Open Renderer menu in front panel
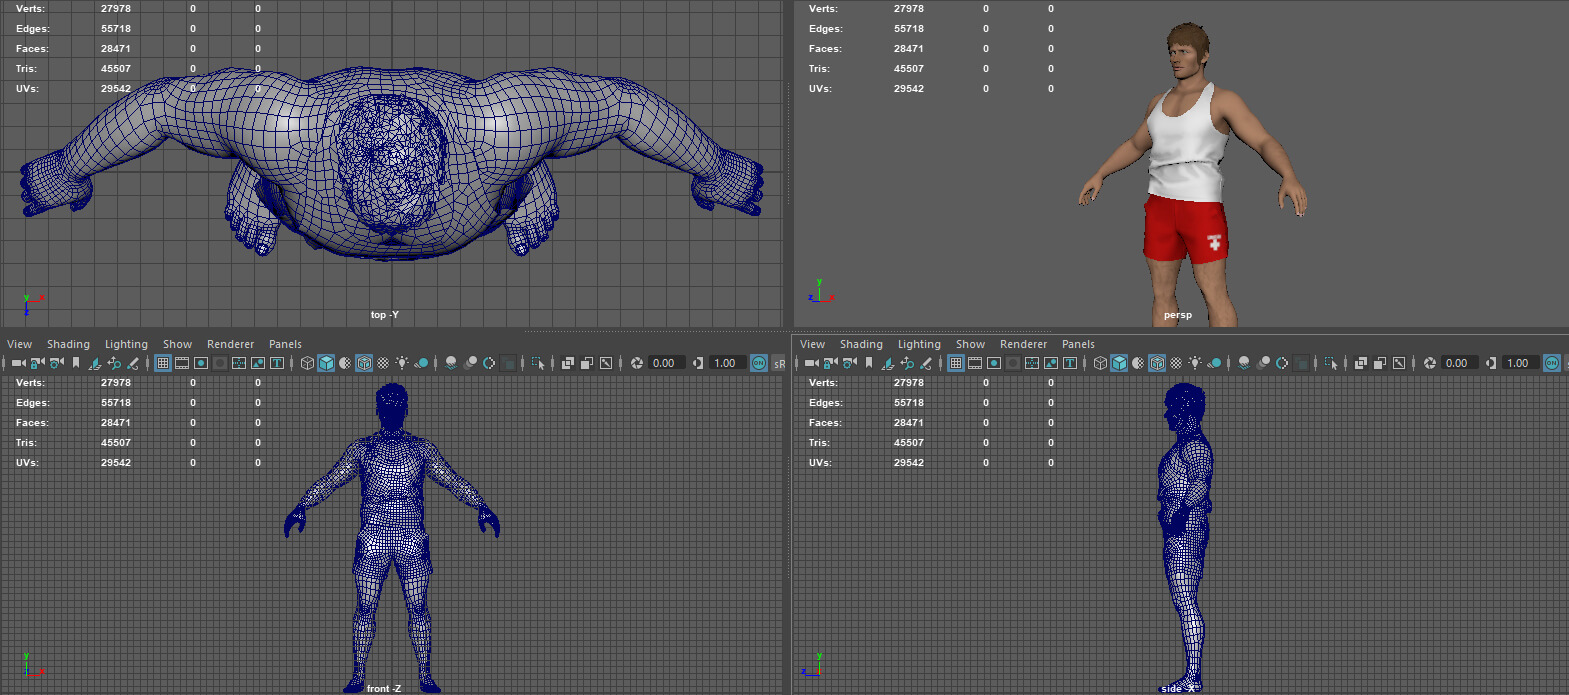Image resolution: width=1569 pixels, height=695 pixels. pyautogui.click(x=230, y=344)
